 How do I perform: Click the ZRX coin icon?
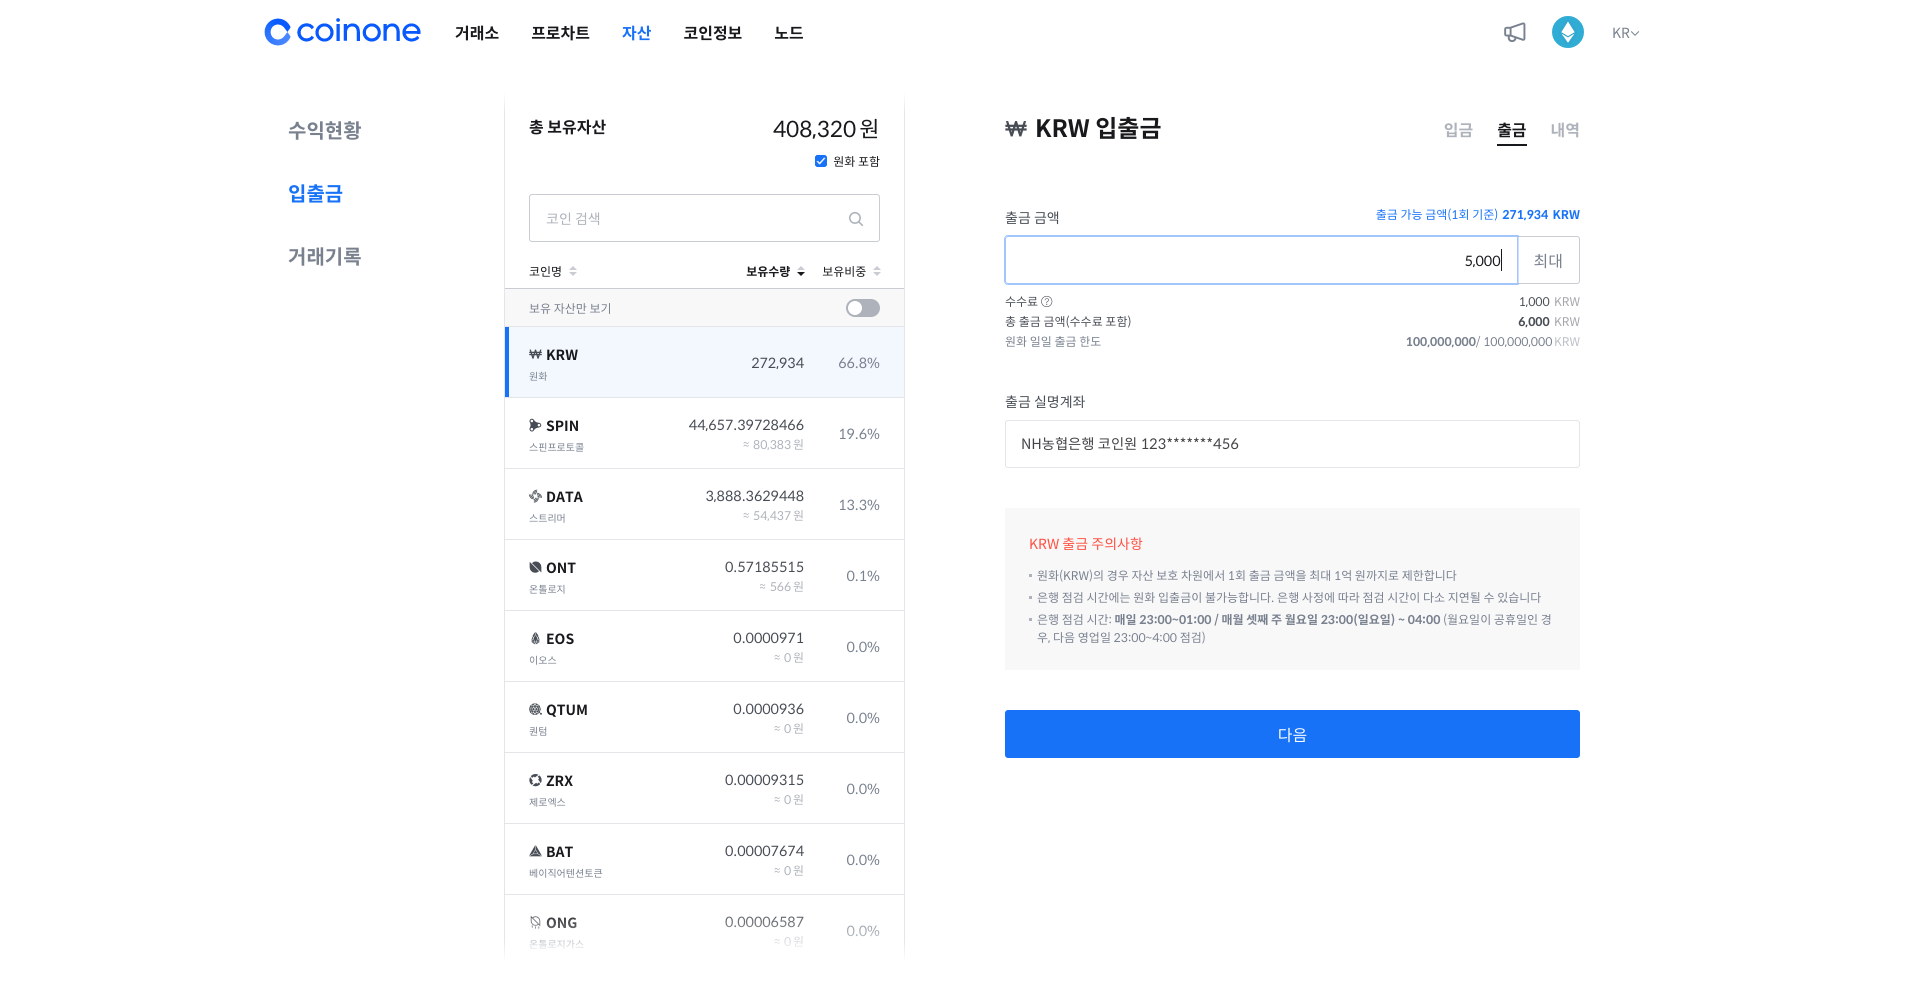click(x=535, y=780)
